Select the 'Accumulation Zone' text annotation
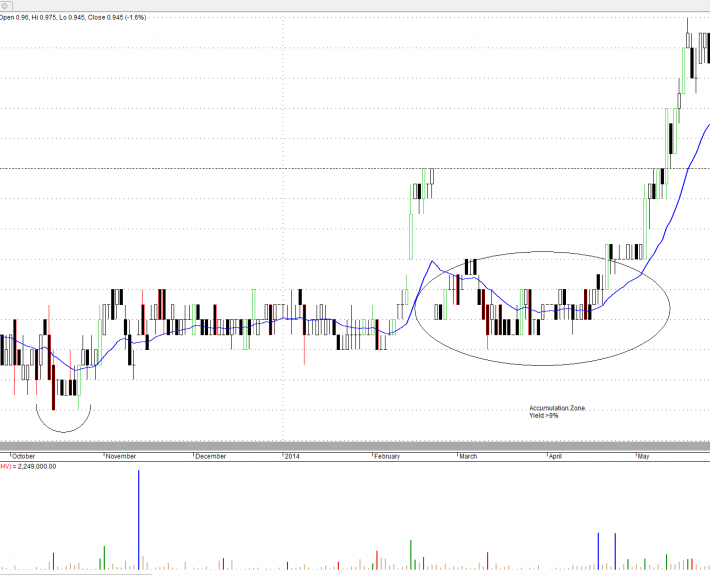The width and height of the screenshot is (710, 575). [557, 408]
